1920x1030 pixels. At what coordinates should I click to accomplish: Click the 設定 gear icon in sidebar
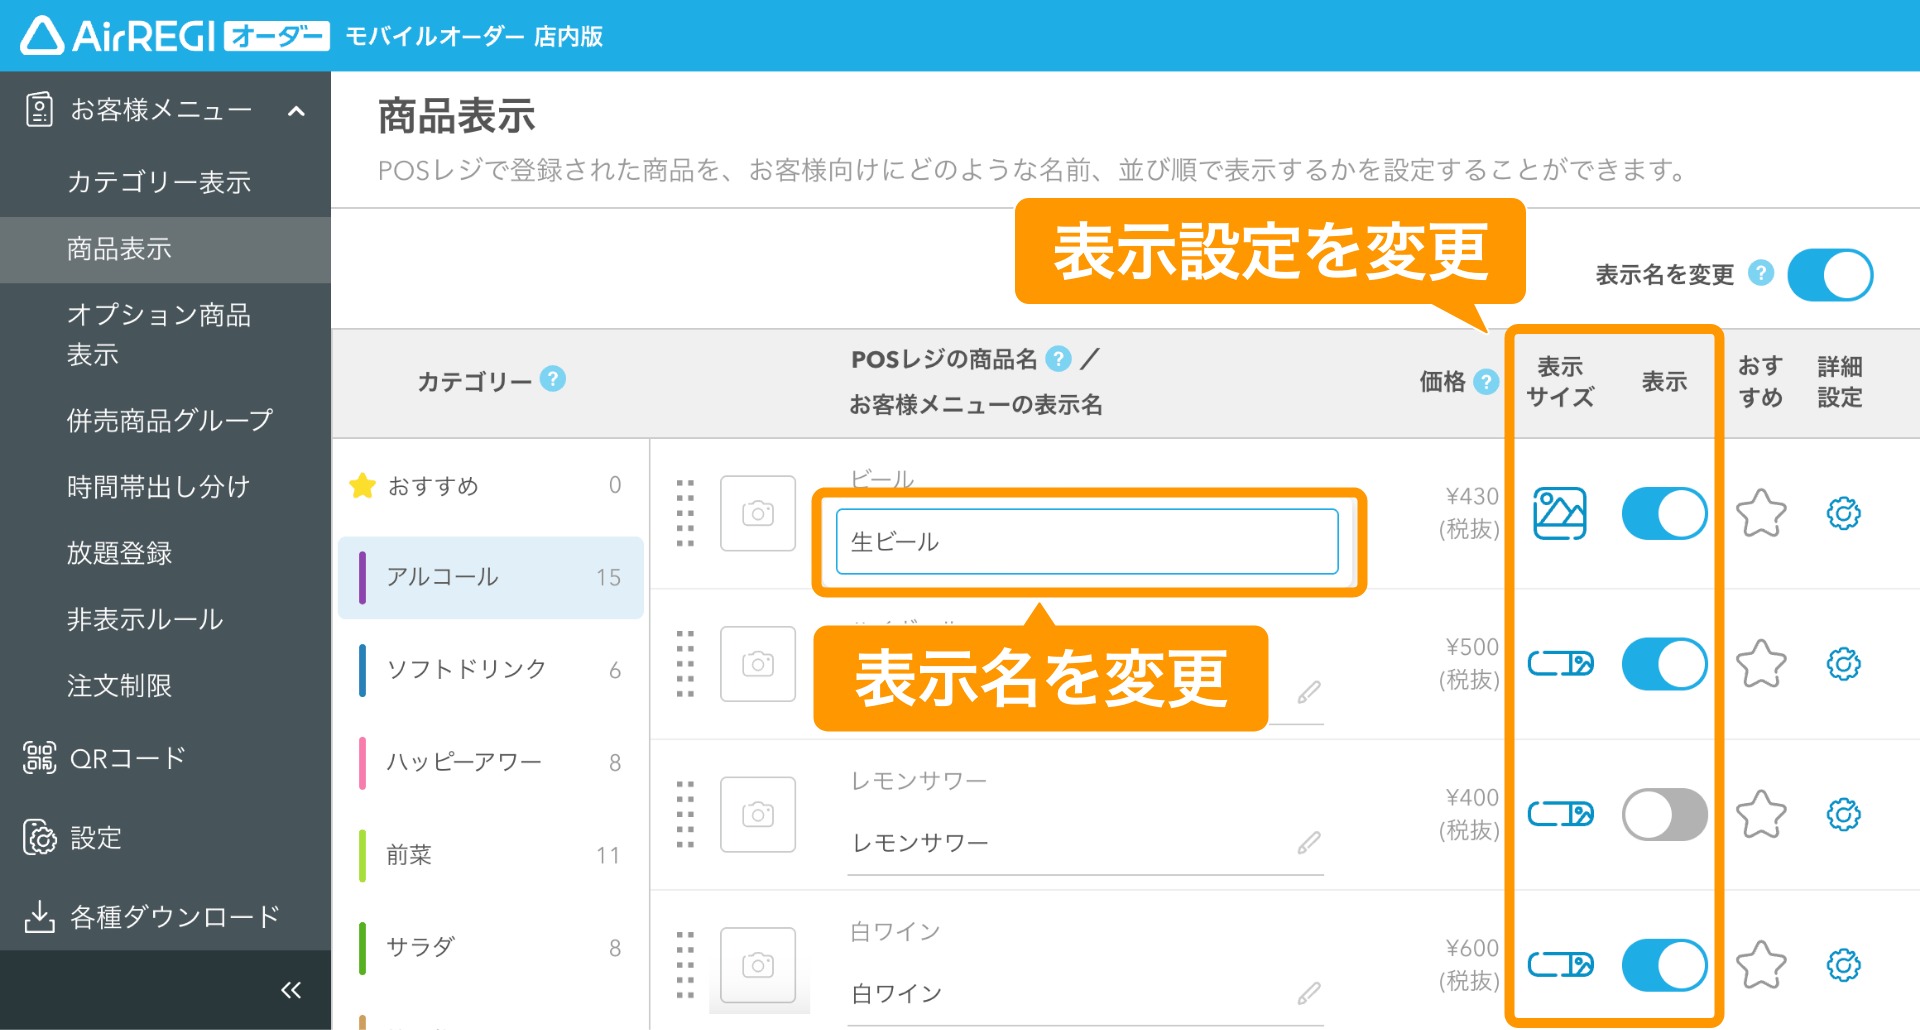40,837
